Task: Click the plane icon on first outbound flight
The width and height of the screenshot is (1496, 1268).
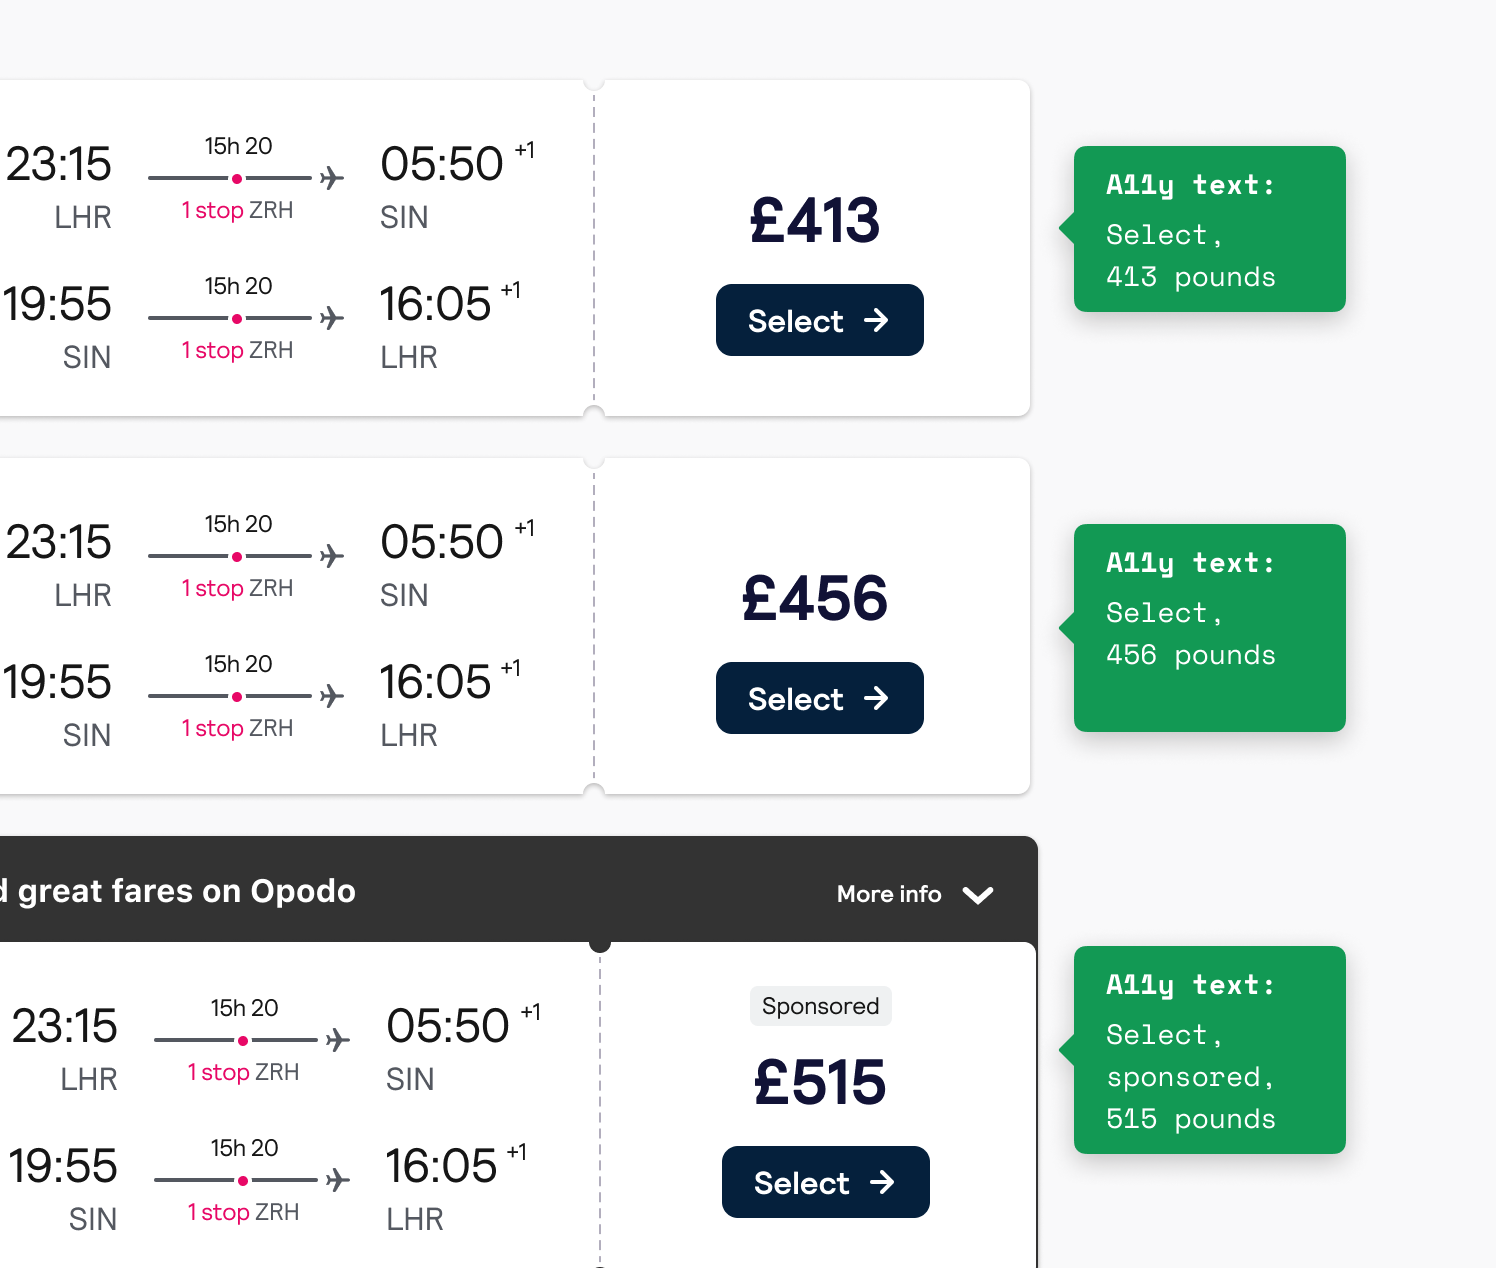Action: [332, 178]
